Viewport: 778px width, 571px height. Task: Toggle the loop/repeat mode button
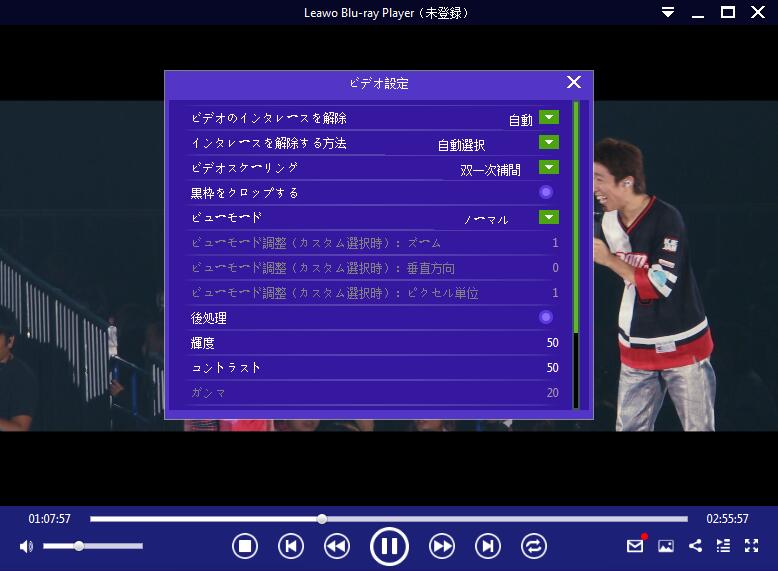[534, 546]
